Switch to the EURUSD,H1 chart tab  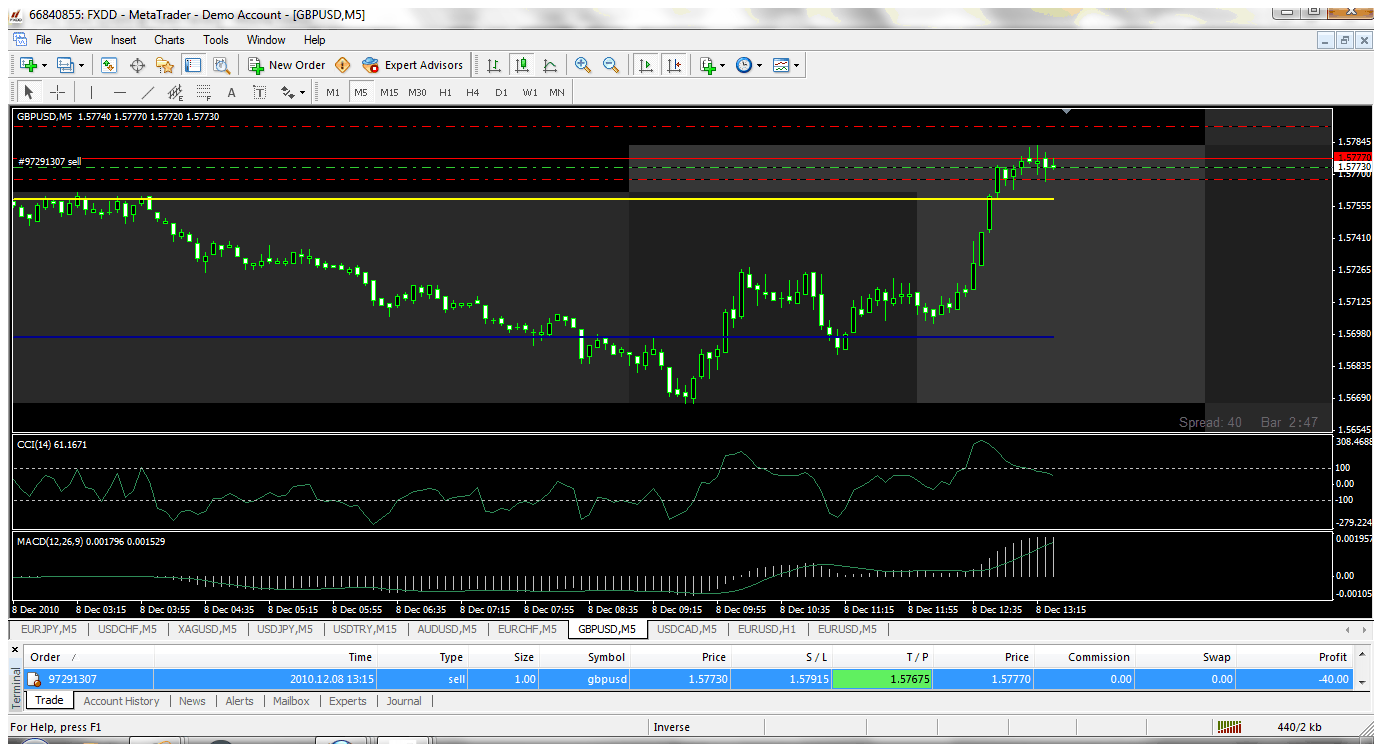pyautogui.click(x=767, y=629)
